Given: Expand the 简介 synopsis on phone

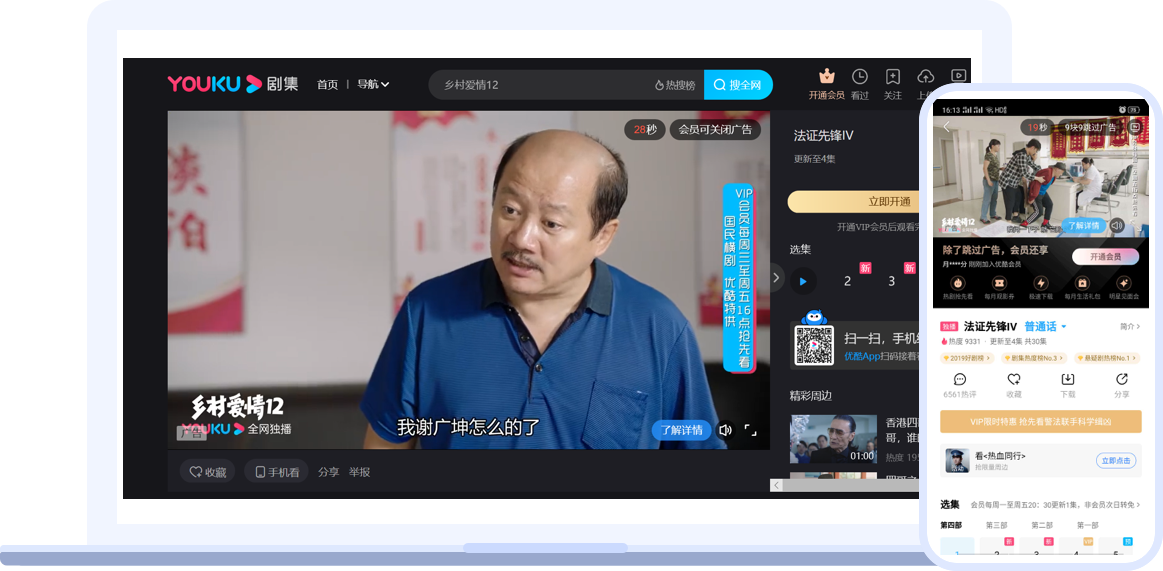Looking at the screenshot, I should (1130, 326).
